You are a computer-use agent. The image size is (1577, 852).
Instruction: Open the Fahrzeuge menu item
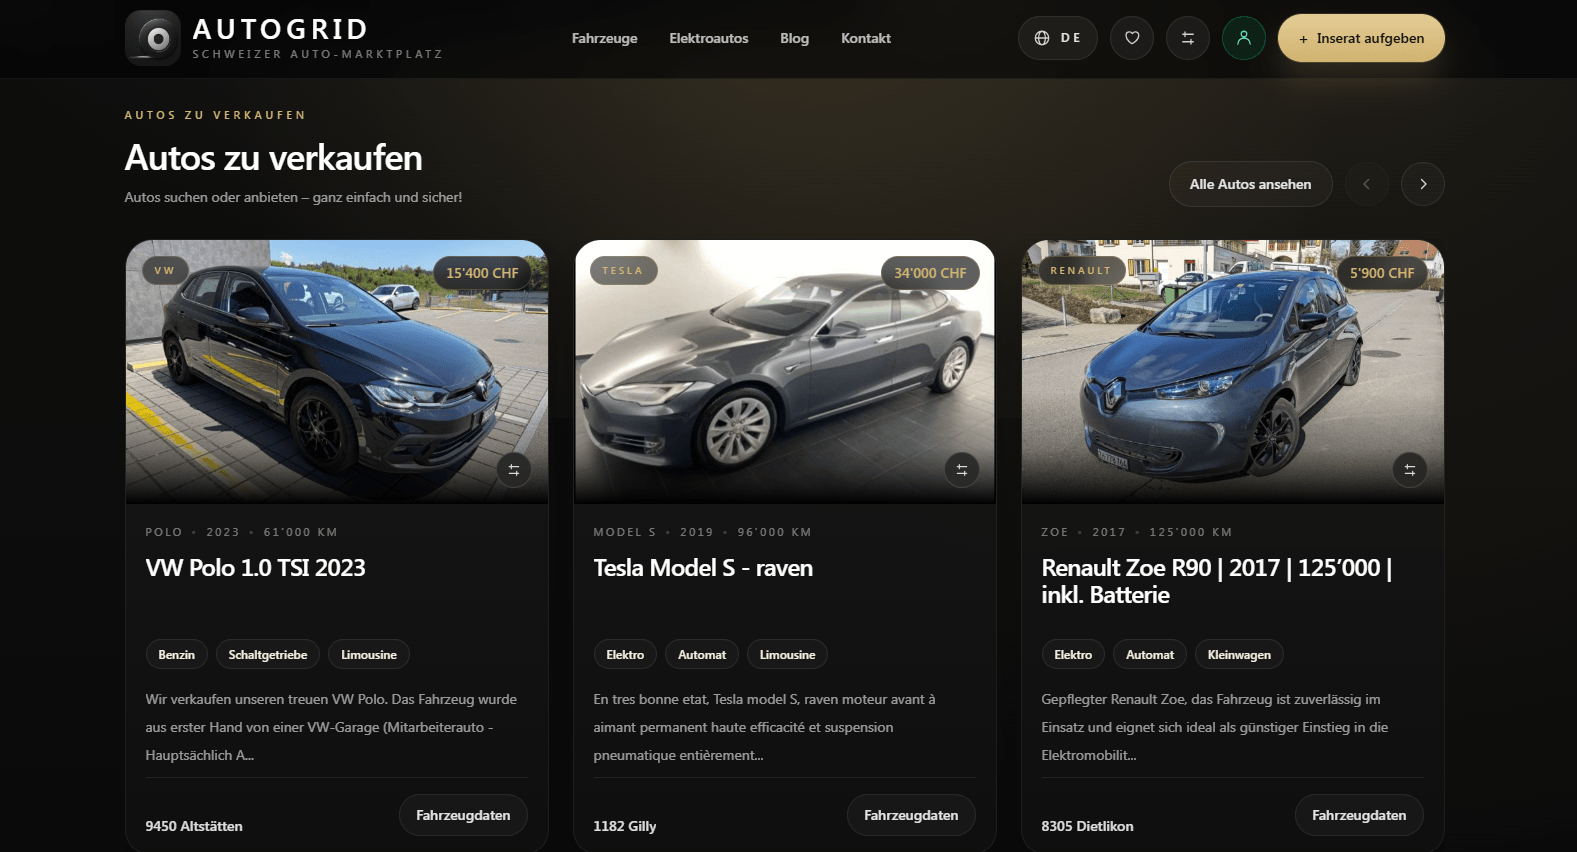(x=604, y=38)
